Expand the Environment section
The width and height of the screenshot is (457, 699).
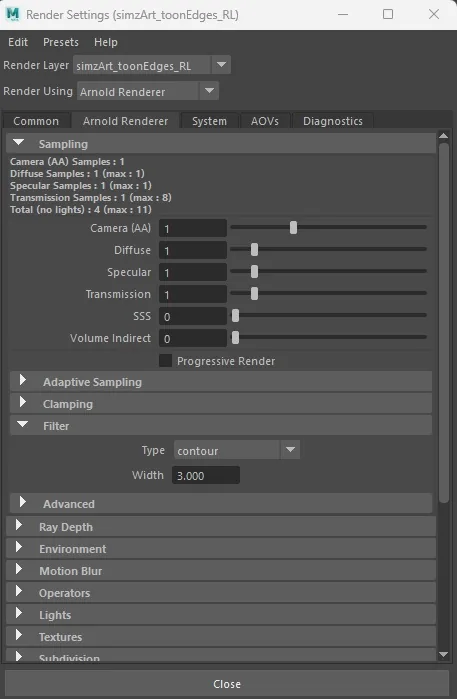pos(221,548)
